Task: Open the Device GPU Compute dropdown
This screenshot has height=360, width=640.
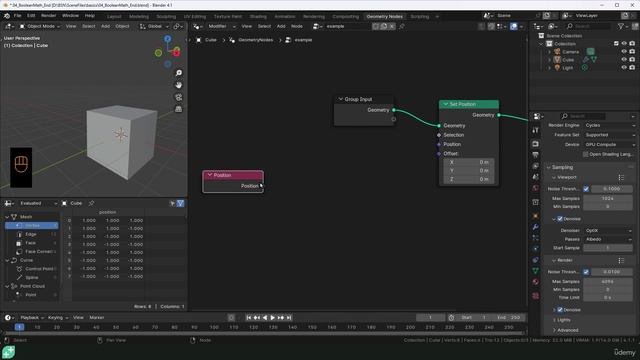Action: point(610,144)
